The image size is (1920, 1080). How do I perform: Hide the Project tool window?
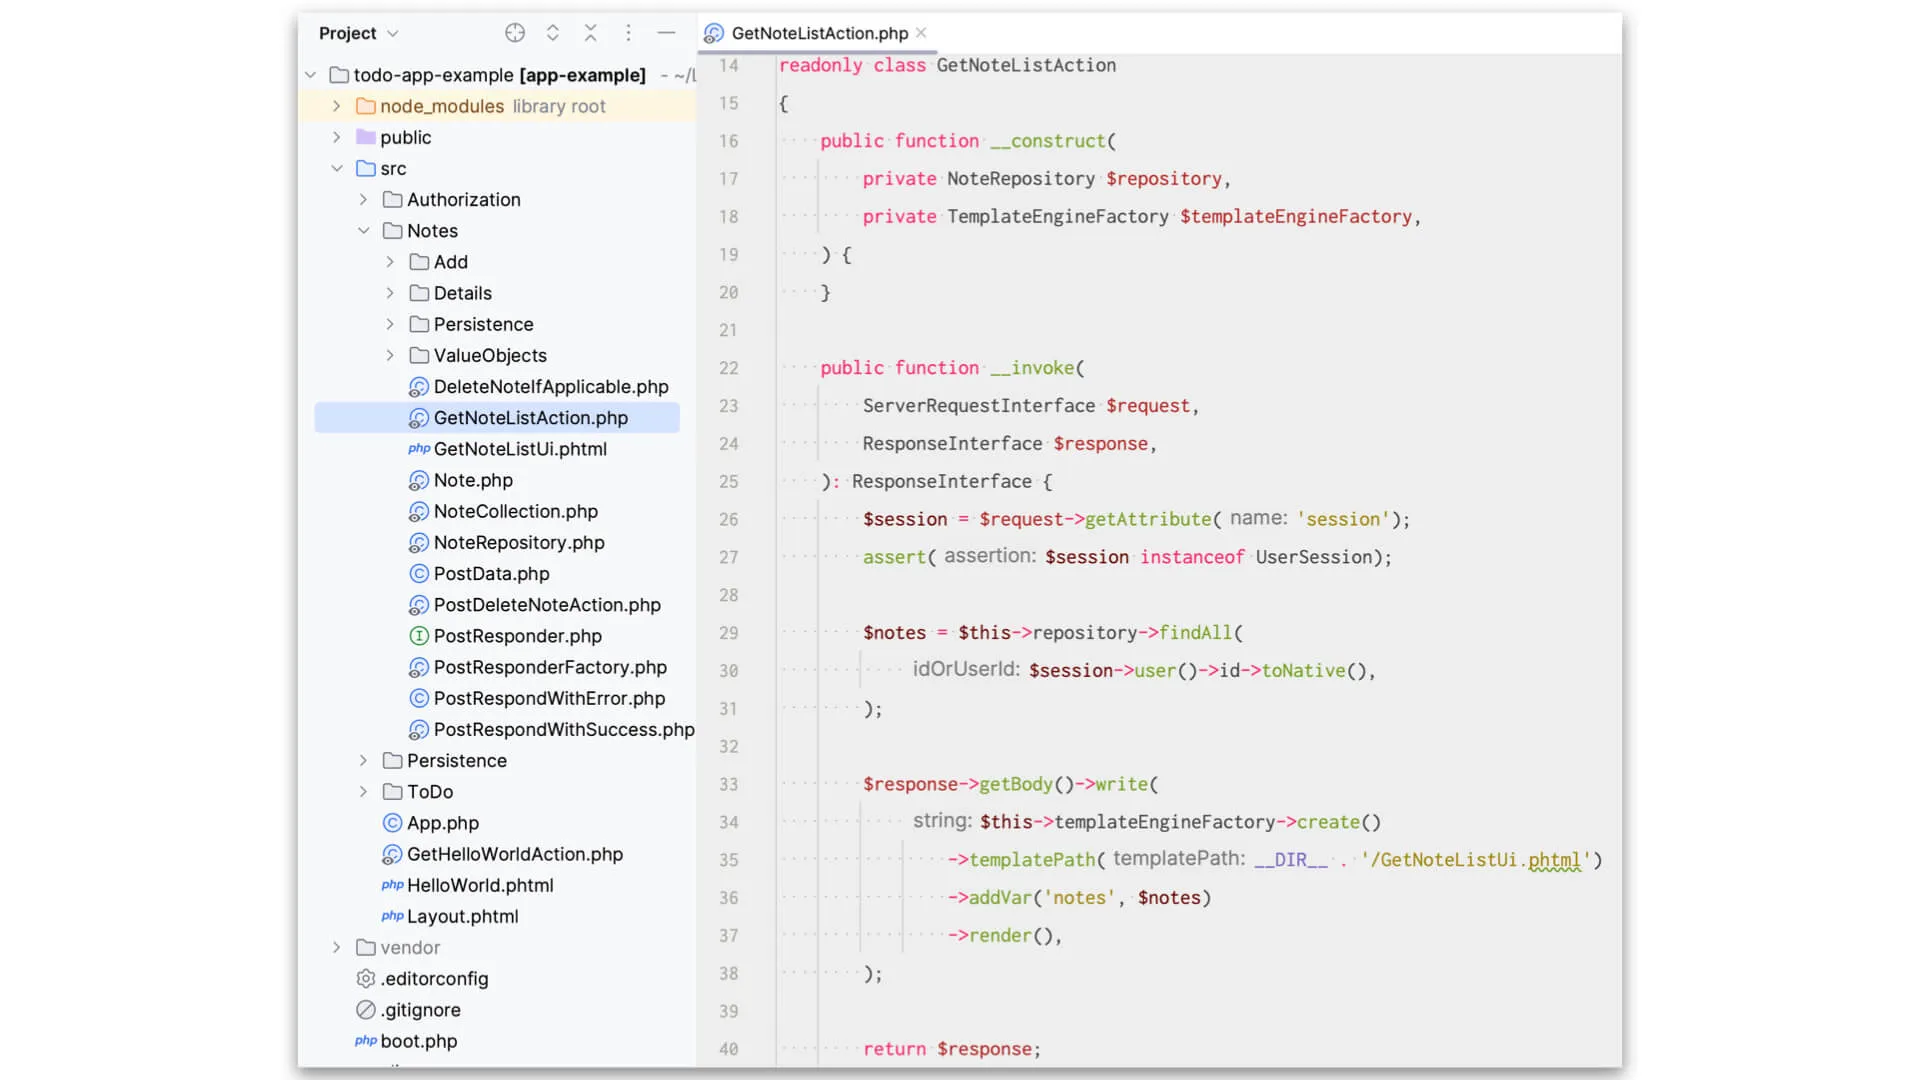(x=666, y=33)
